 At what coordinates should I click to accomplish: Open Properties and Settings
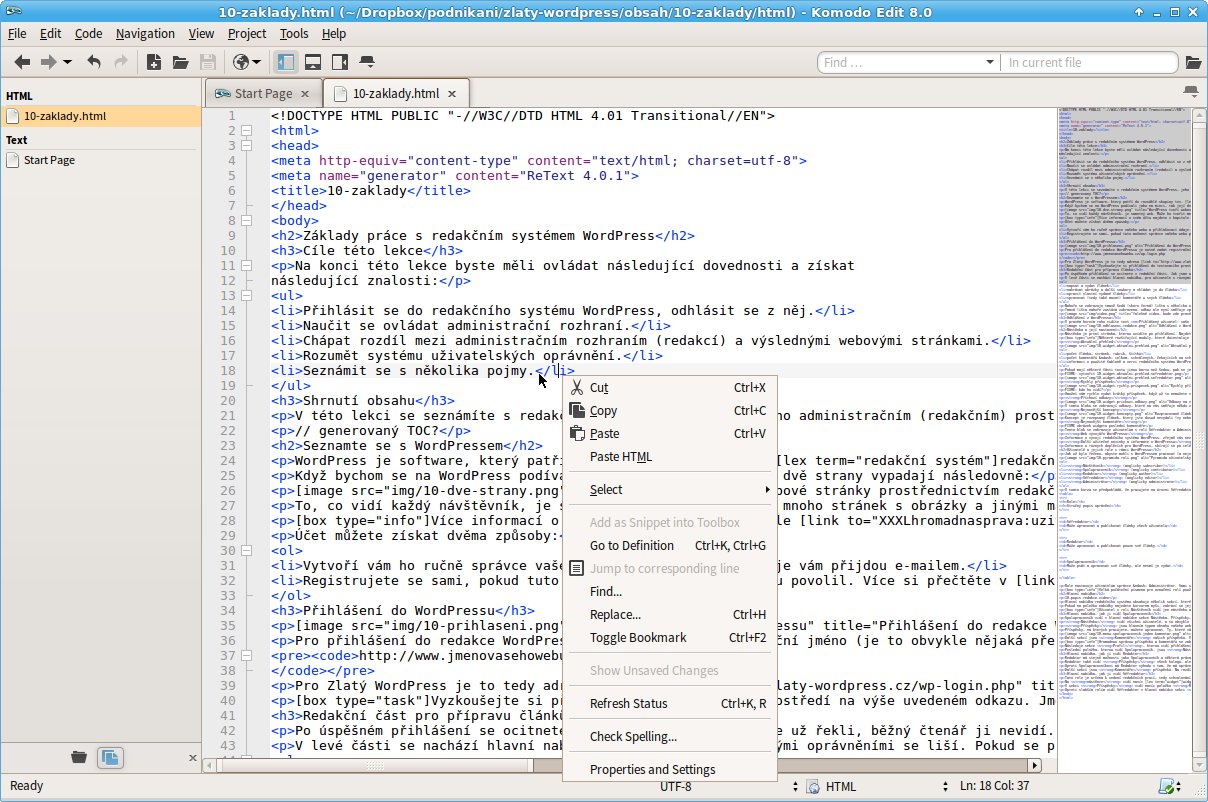670,770
